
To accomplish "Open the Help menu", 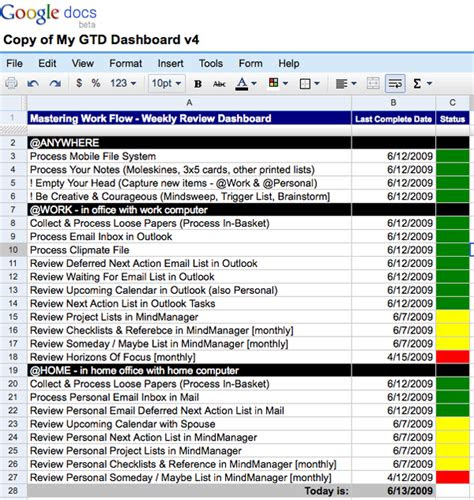I will tap(289, 63).
